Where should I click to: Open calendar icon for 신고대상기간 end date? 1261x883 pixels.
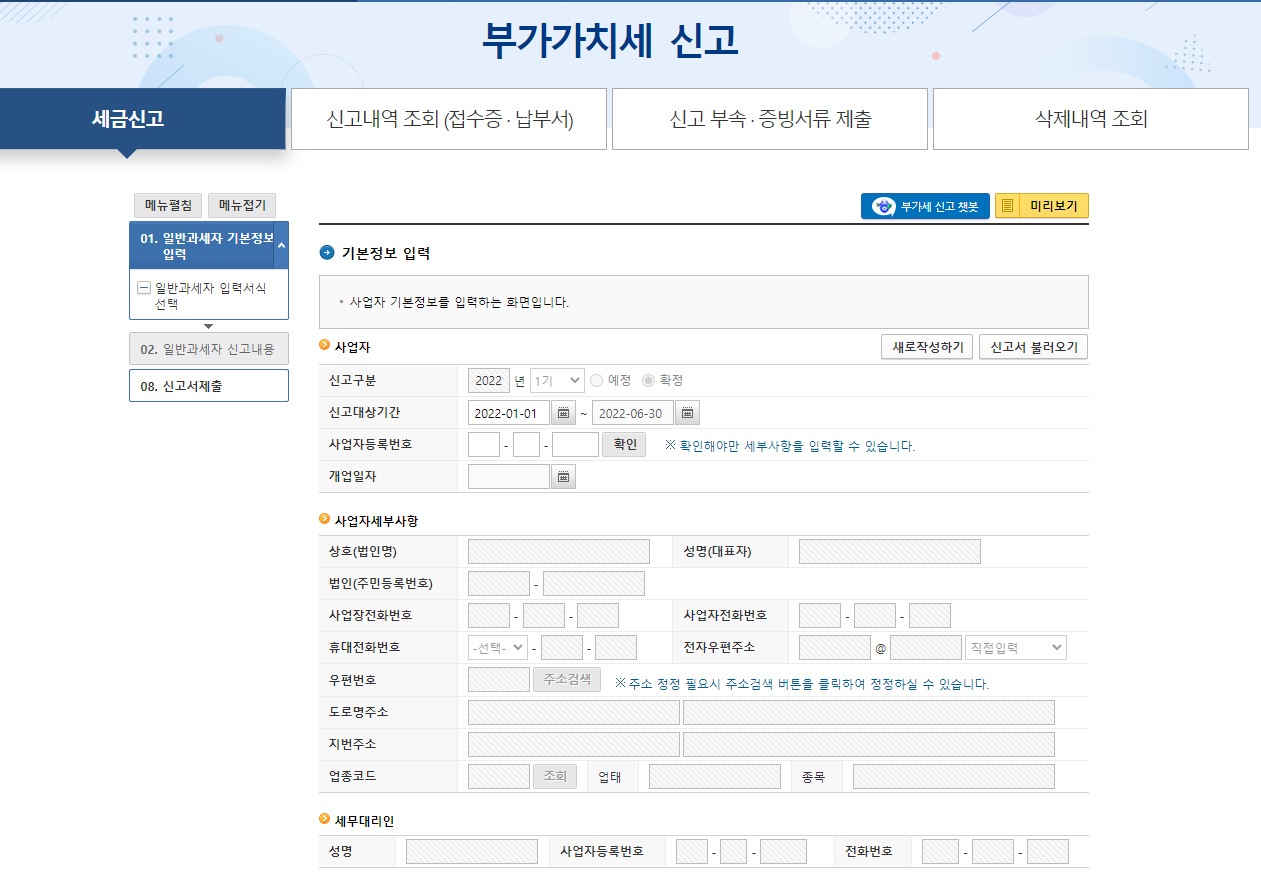pyautogui.click(x=688, y=413)
